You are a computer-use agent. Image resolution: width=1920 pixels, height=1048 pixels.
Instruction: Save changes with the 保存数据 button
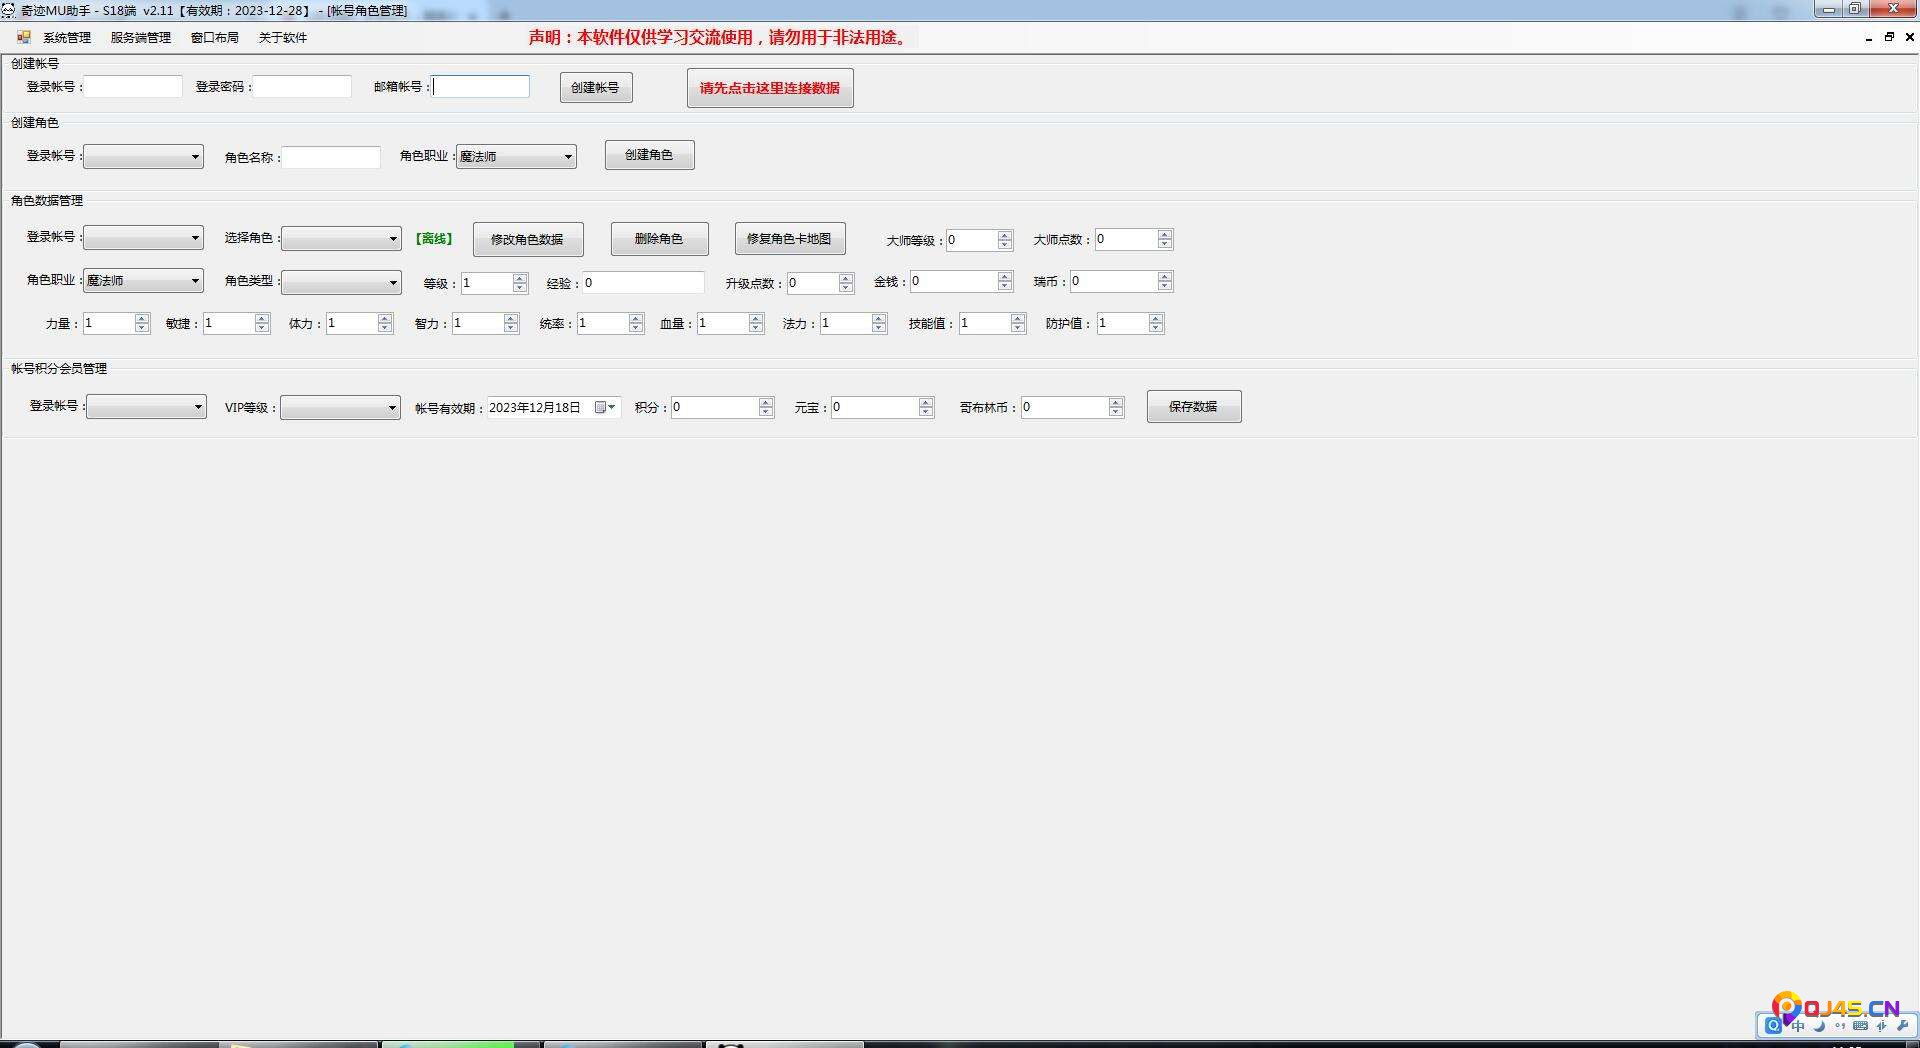click(1193, 407)
